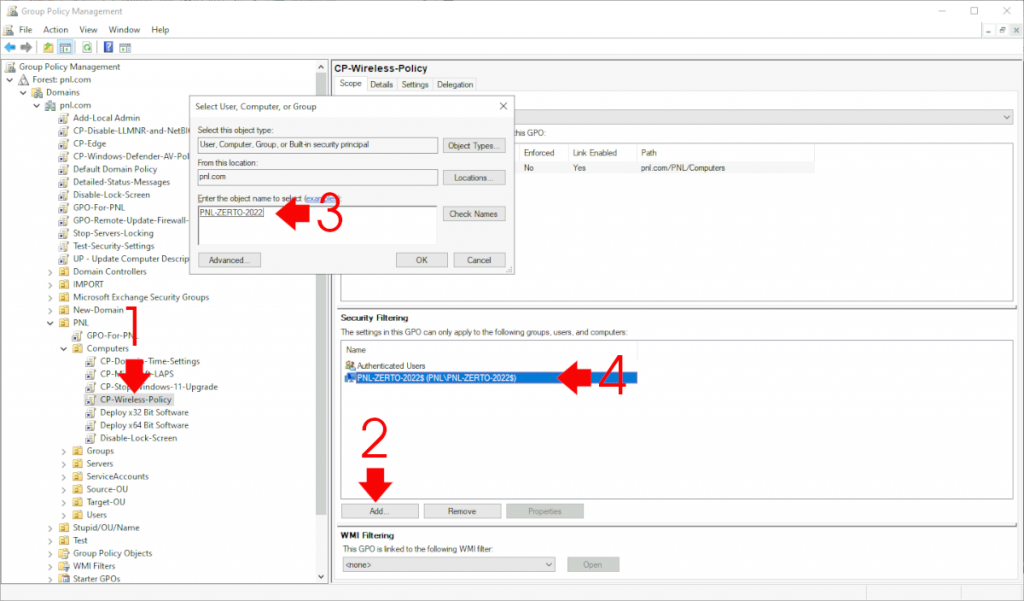1024x601 pixels.
Task: Click the Check Names button
Action: [x=474, y=212]
